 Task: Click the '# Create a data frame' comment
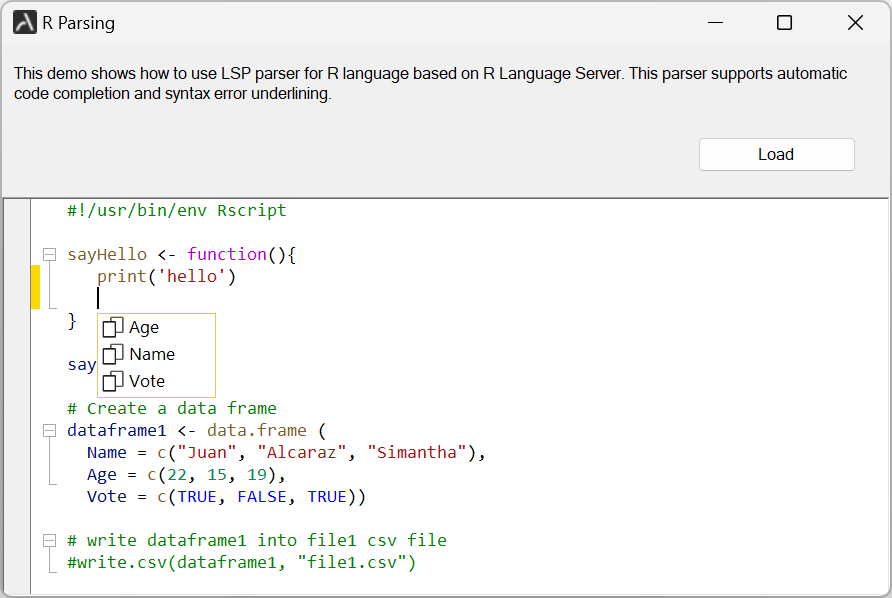(x=172, y=409)
